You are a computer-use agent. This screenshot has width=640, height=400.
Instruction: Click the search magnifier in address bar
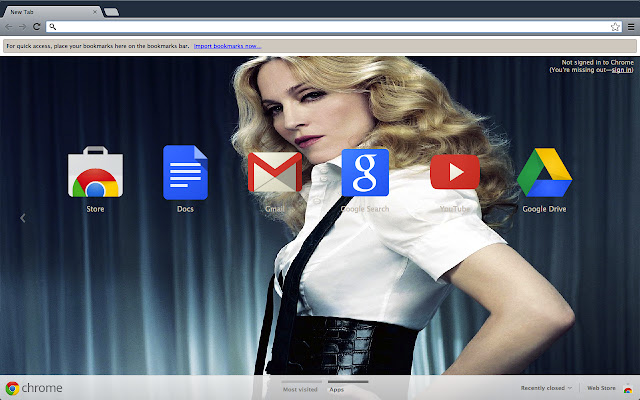point(53,27)
